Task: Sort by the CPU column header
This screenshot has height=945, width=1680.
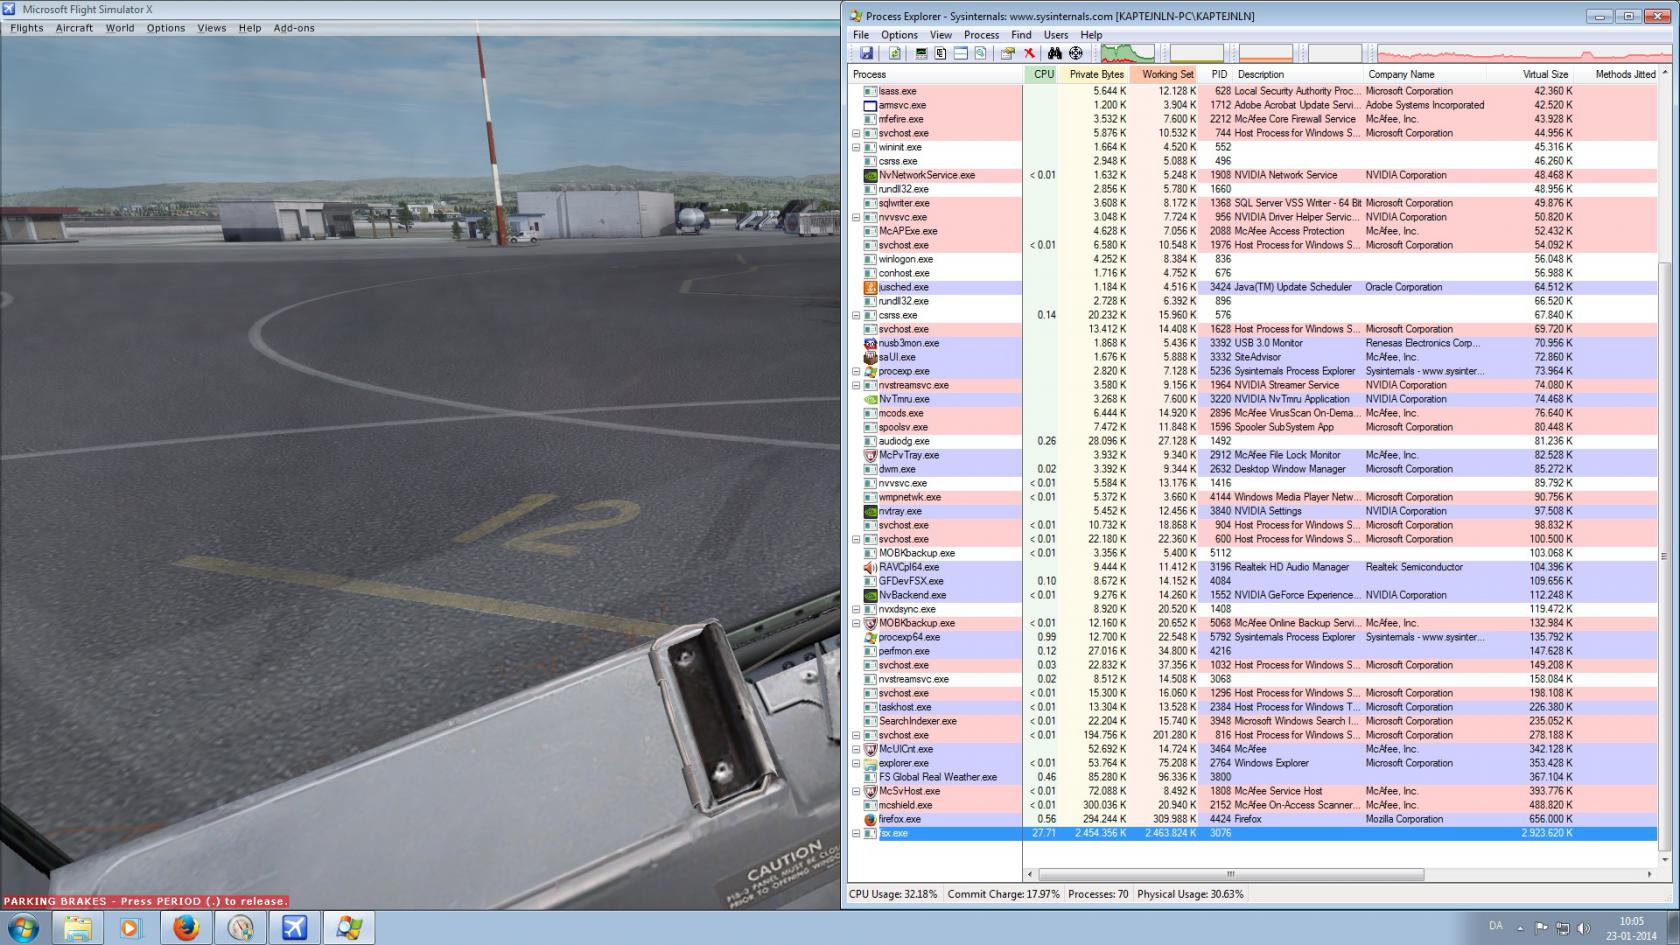Action: 1043,74
